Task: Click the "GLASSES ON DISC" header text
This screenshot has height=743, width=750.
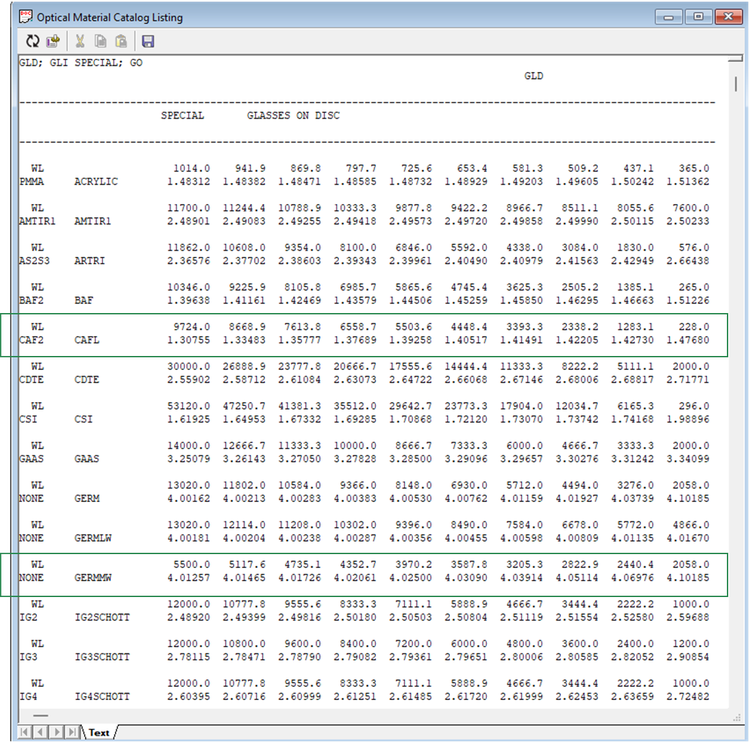Action: click(x=293, y=115)
